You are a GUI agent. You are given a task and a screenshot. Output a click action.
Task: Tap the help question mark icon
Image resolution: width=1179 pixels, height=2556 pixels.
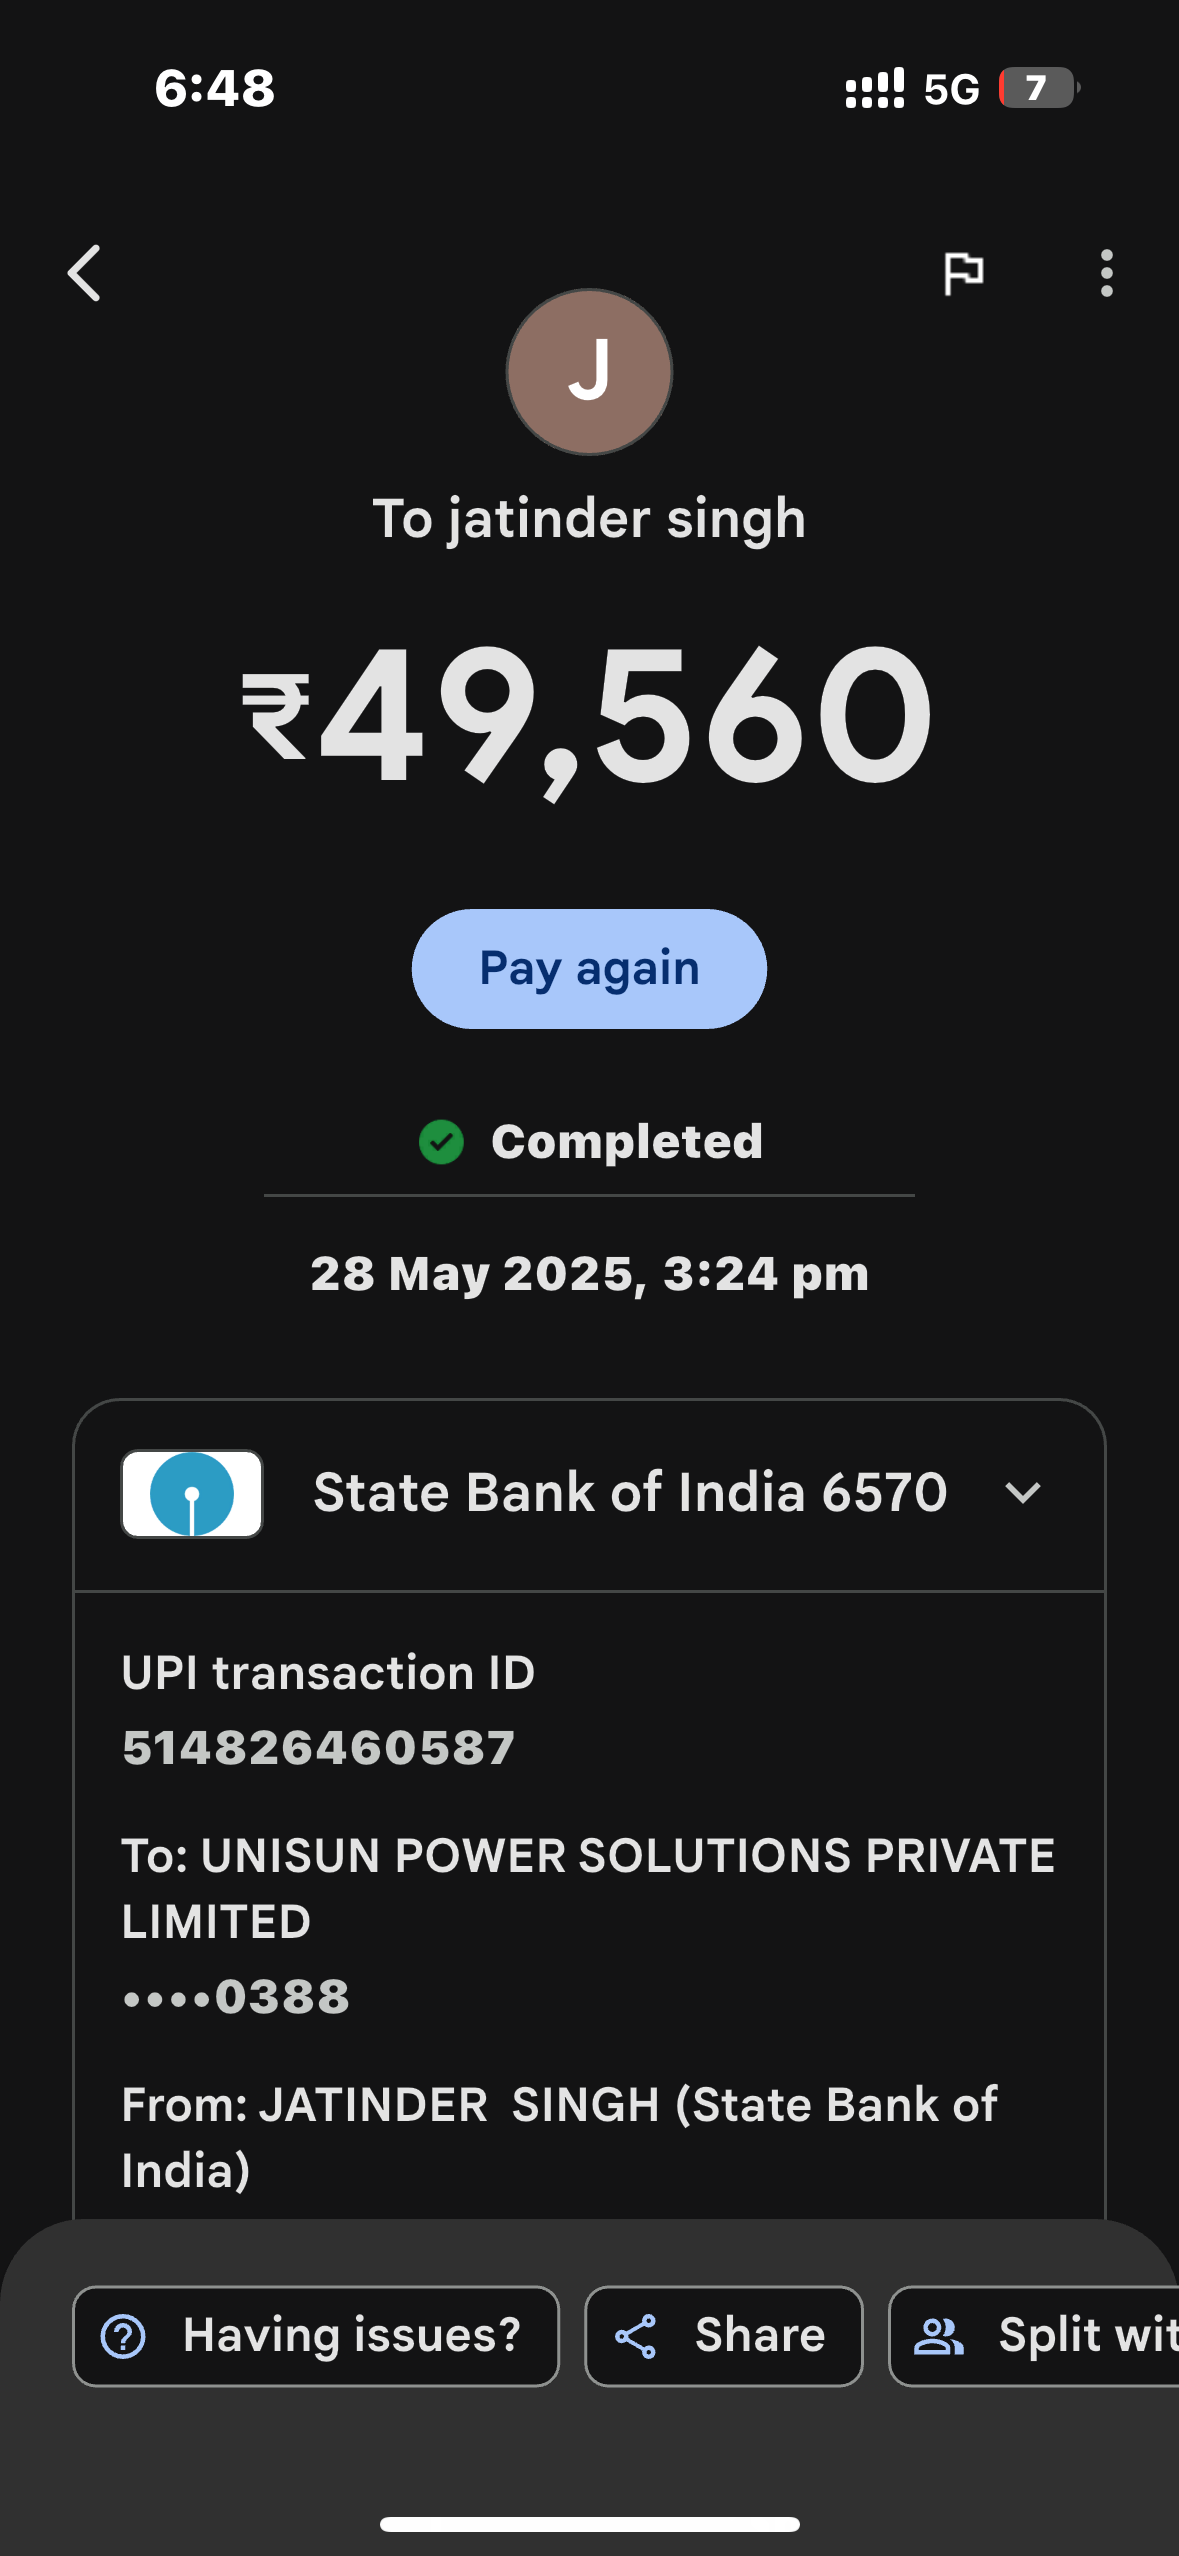pyautogui.click(x=124, y=2337)
